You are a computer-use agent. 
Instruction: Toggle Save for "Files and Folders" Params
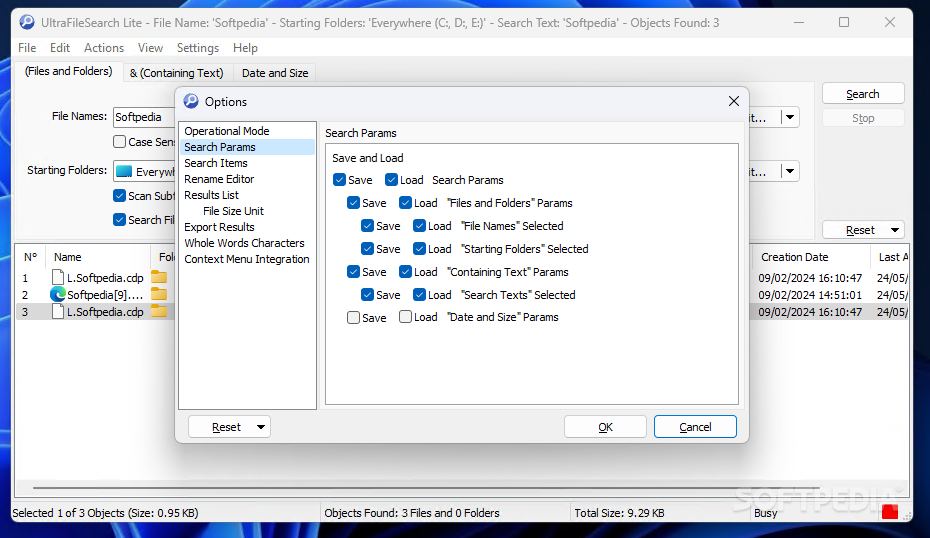353,203
